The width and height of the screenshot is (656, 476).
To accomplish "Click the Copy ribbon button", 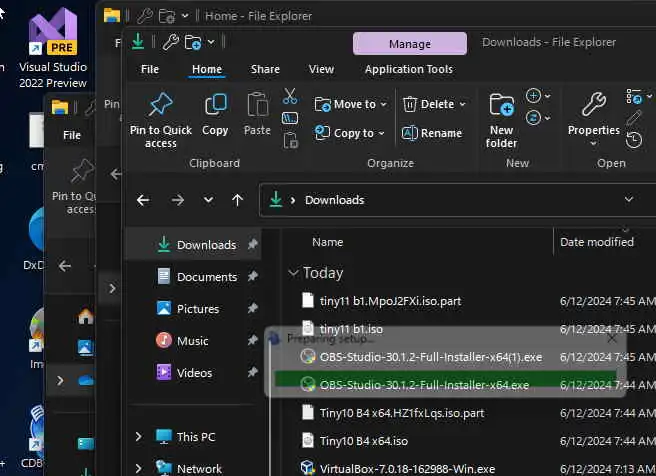I will pyautogui.click(x=215, y=114).
